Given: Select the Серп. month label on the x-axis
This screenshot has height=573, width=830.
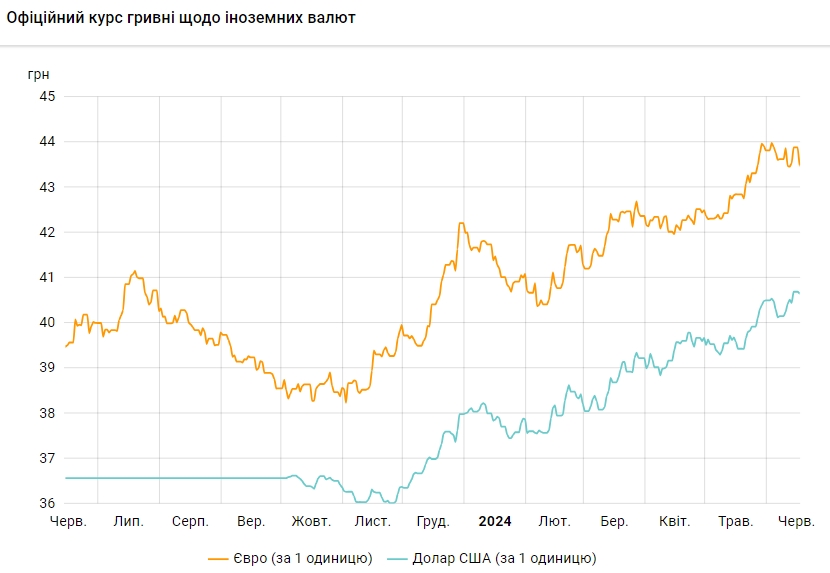Looking at the screenshot, I should [190, 522].
